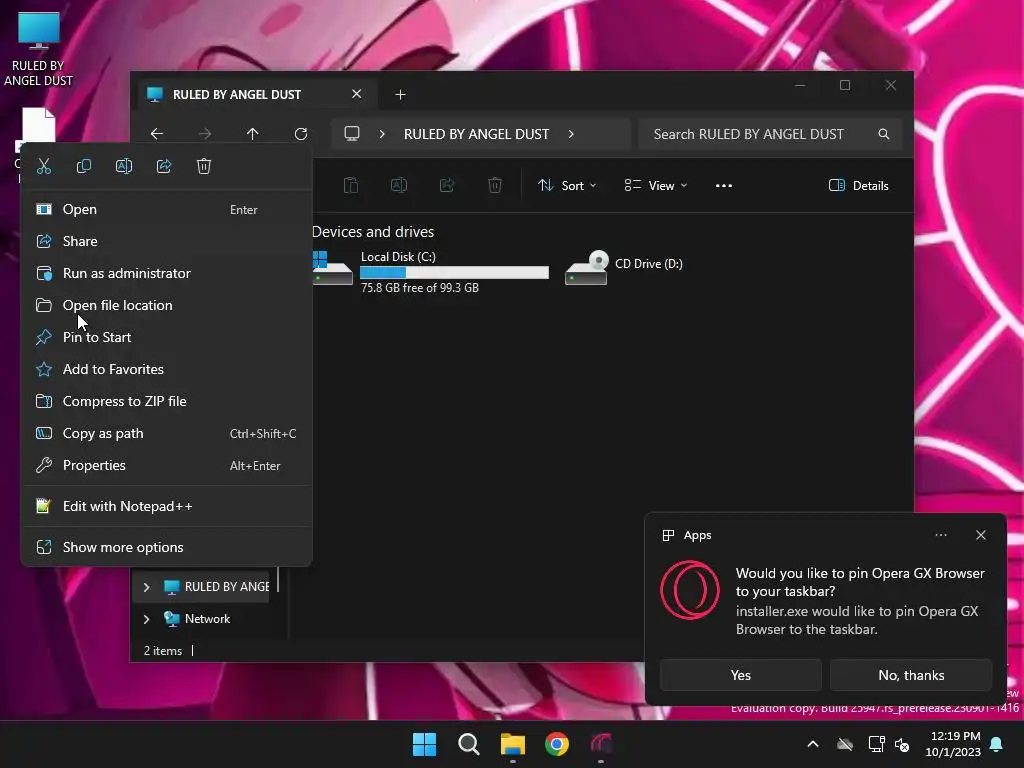This screenshot has height=768, width=1024.
Task: Open taskbar Search
Action: [x=469, y=744]
